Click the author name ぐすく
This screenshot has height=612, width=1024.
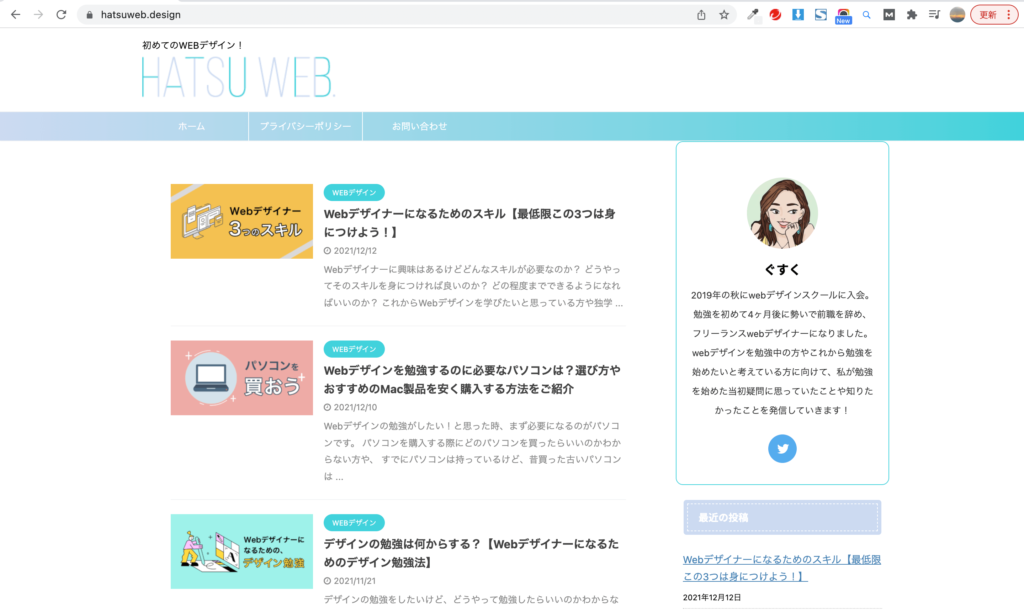point(782,269)
